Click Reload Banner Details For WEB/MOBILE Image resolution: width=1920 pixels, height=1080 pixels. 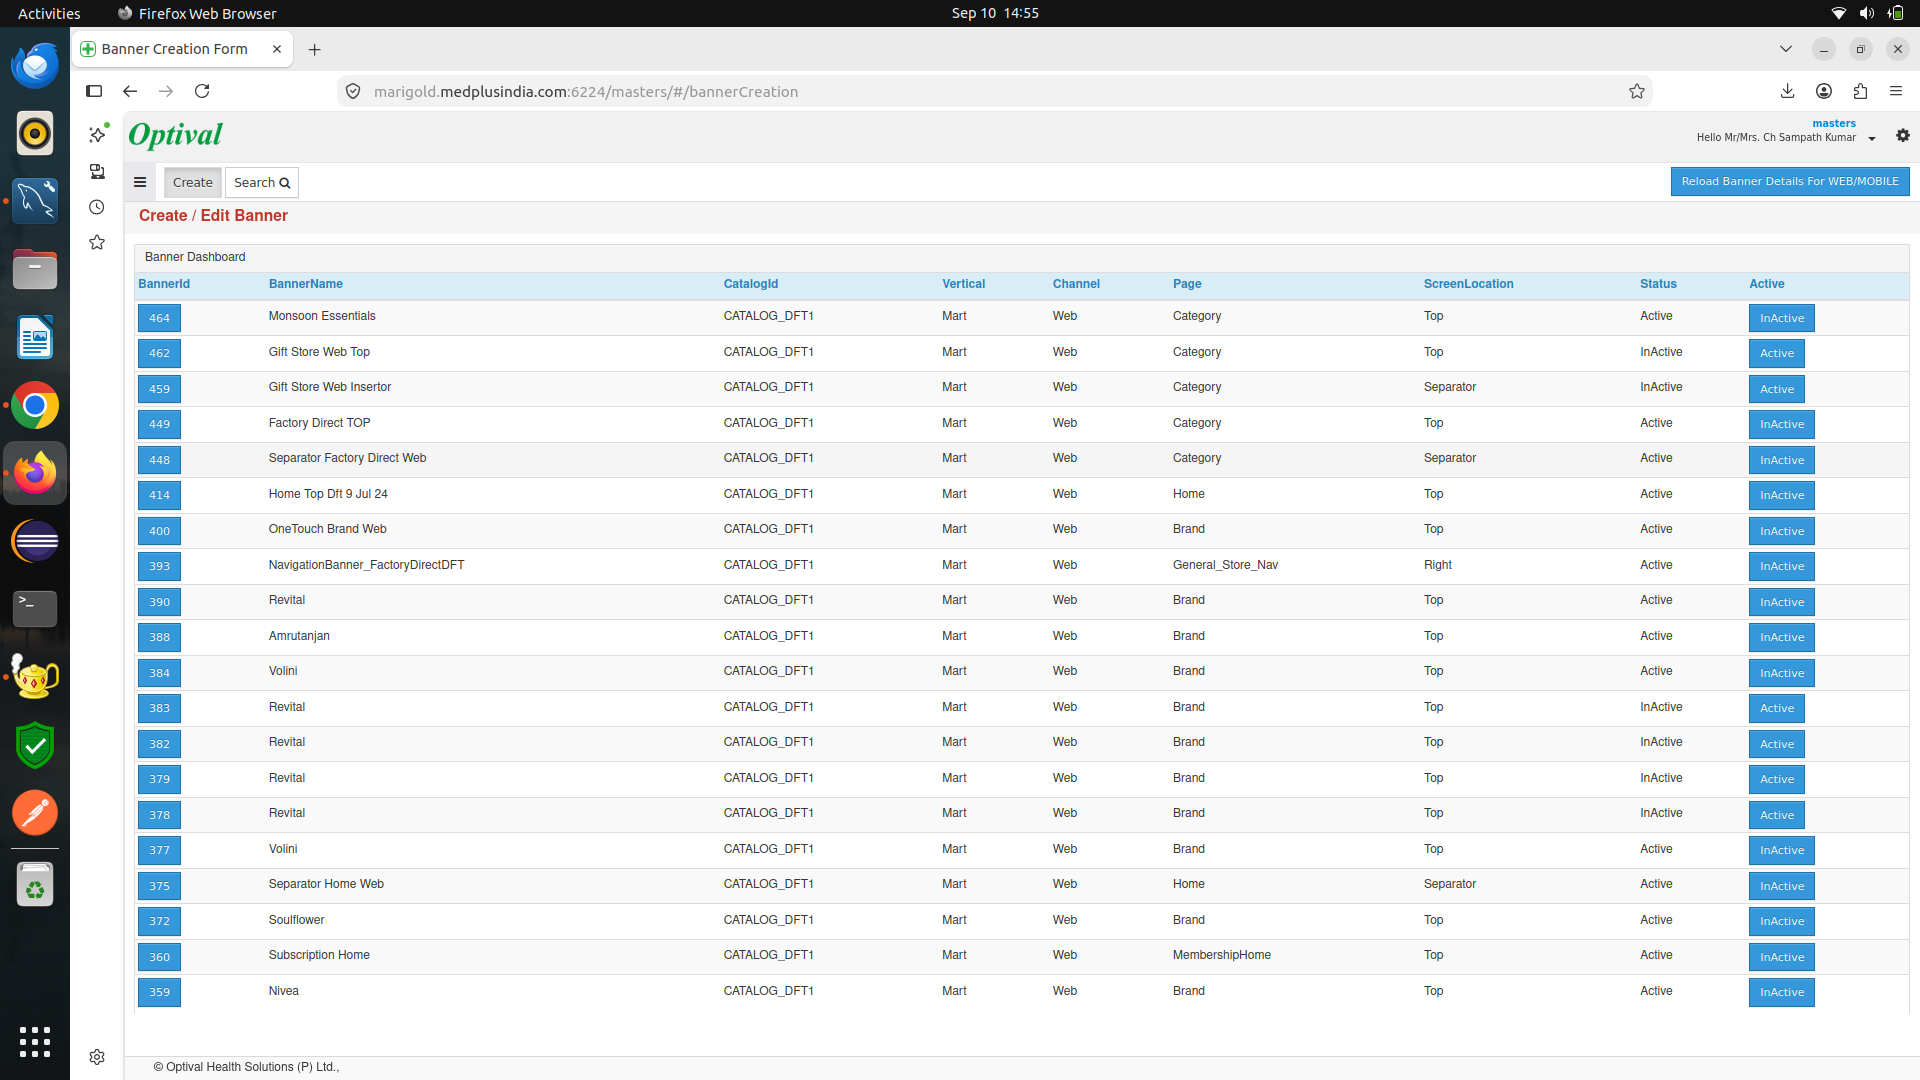(x=1790, y=181)
